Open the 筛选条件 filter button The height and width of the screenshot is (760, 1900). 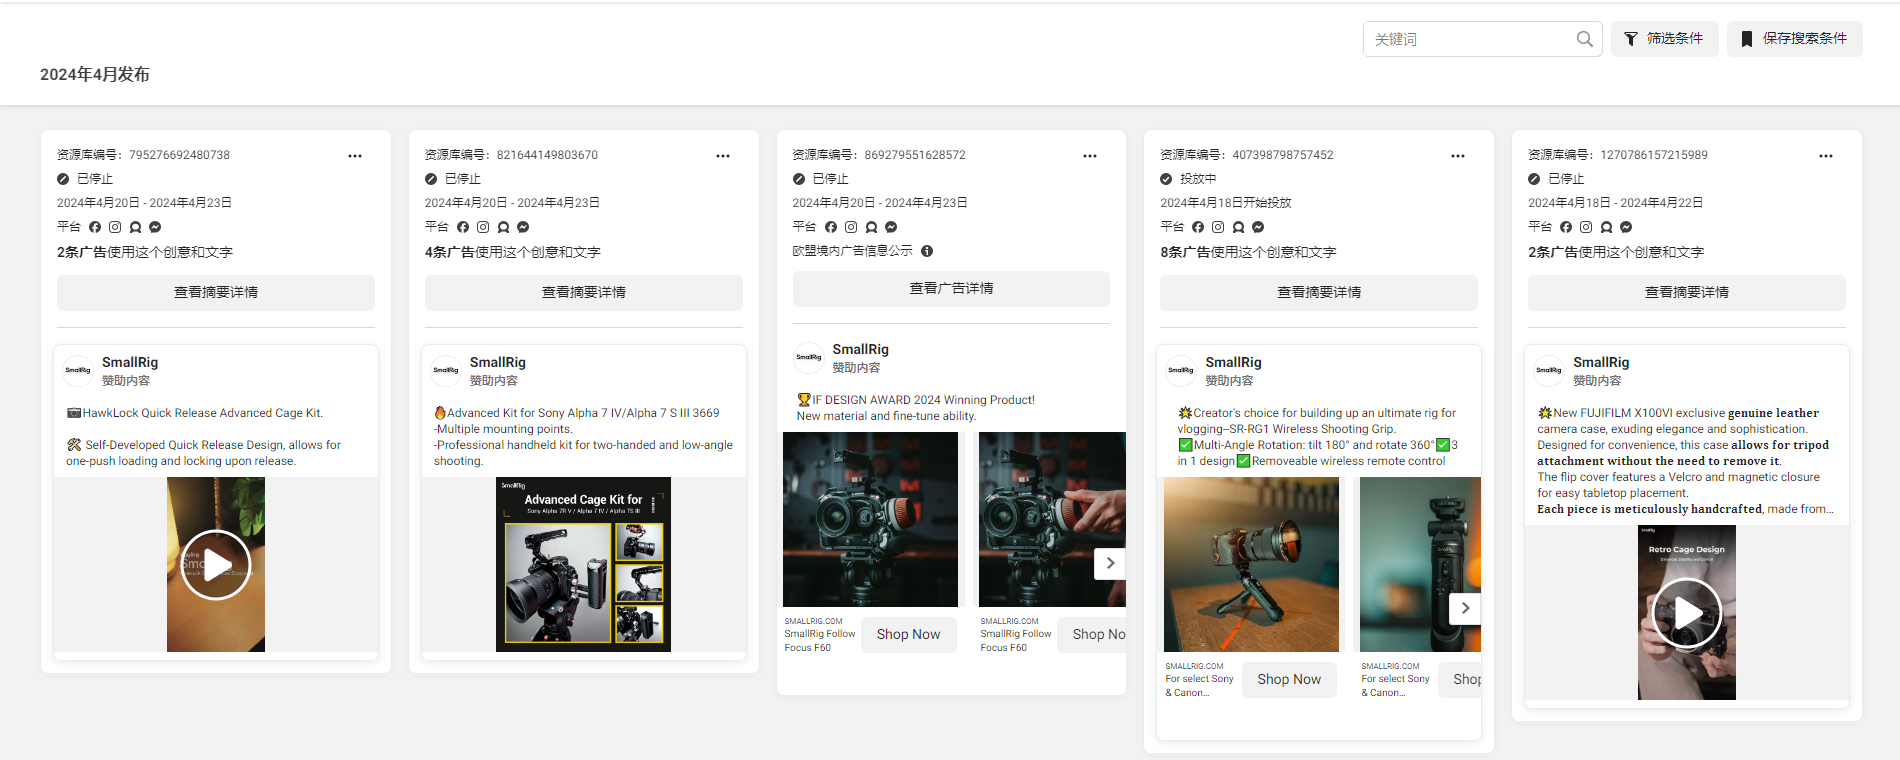click(x=1664, y=39)
